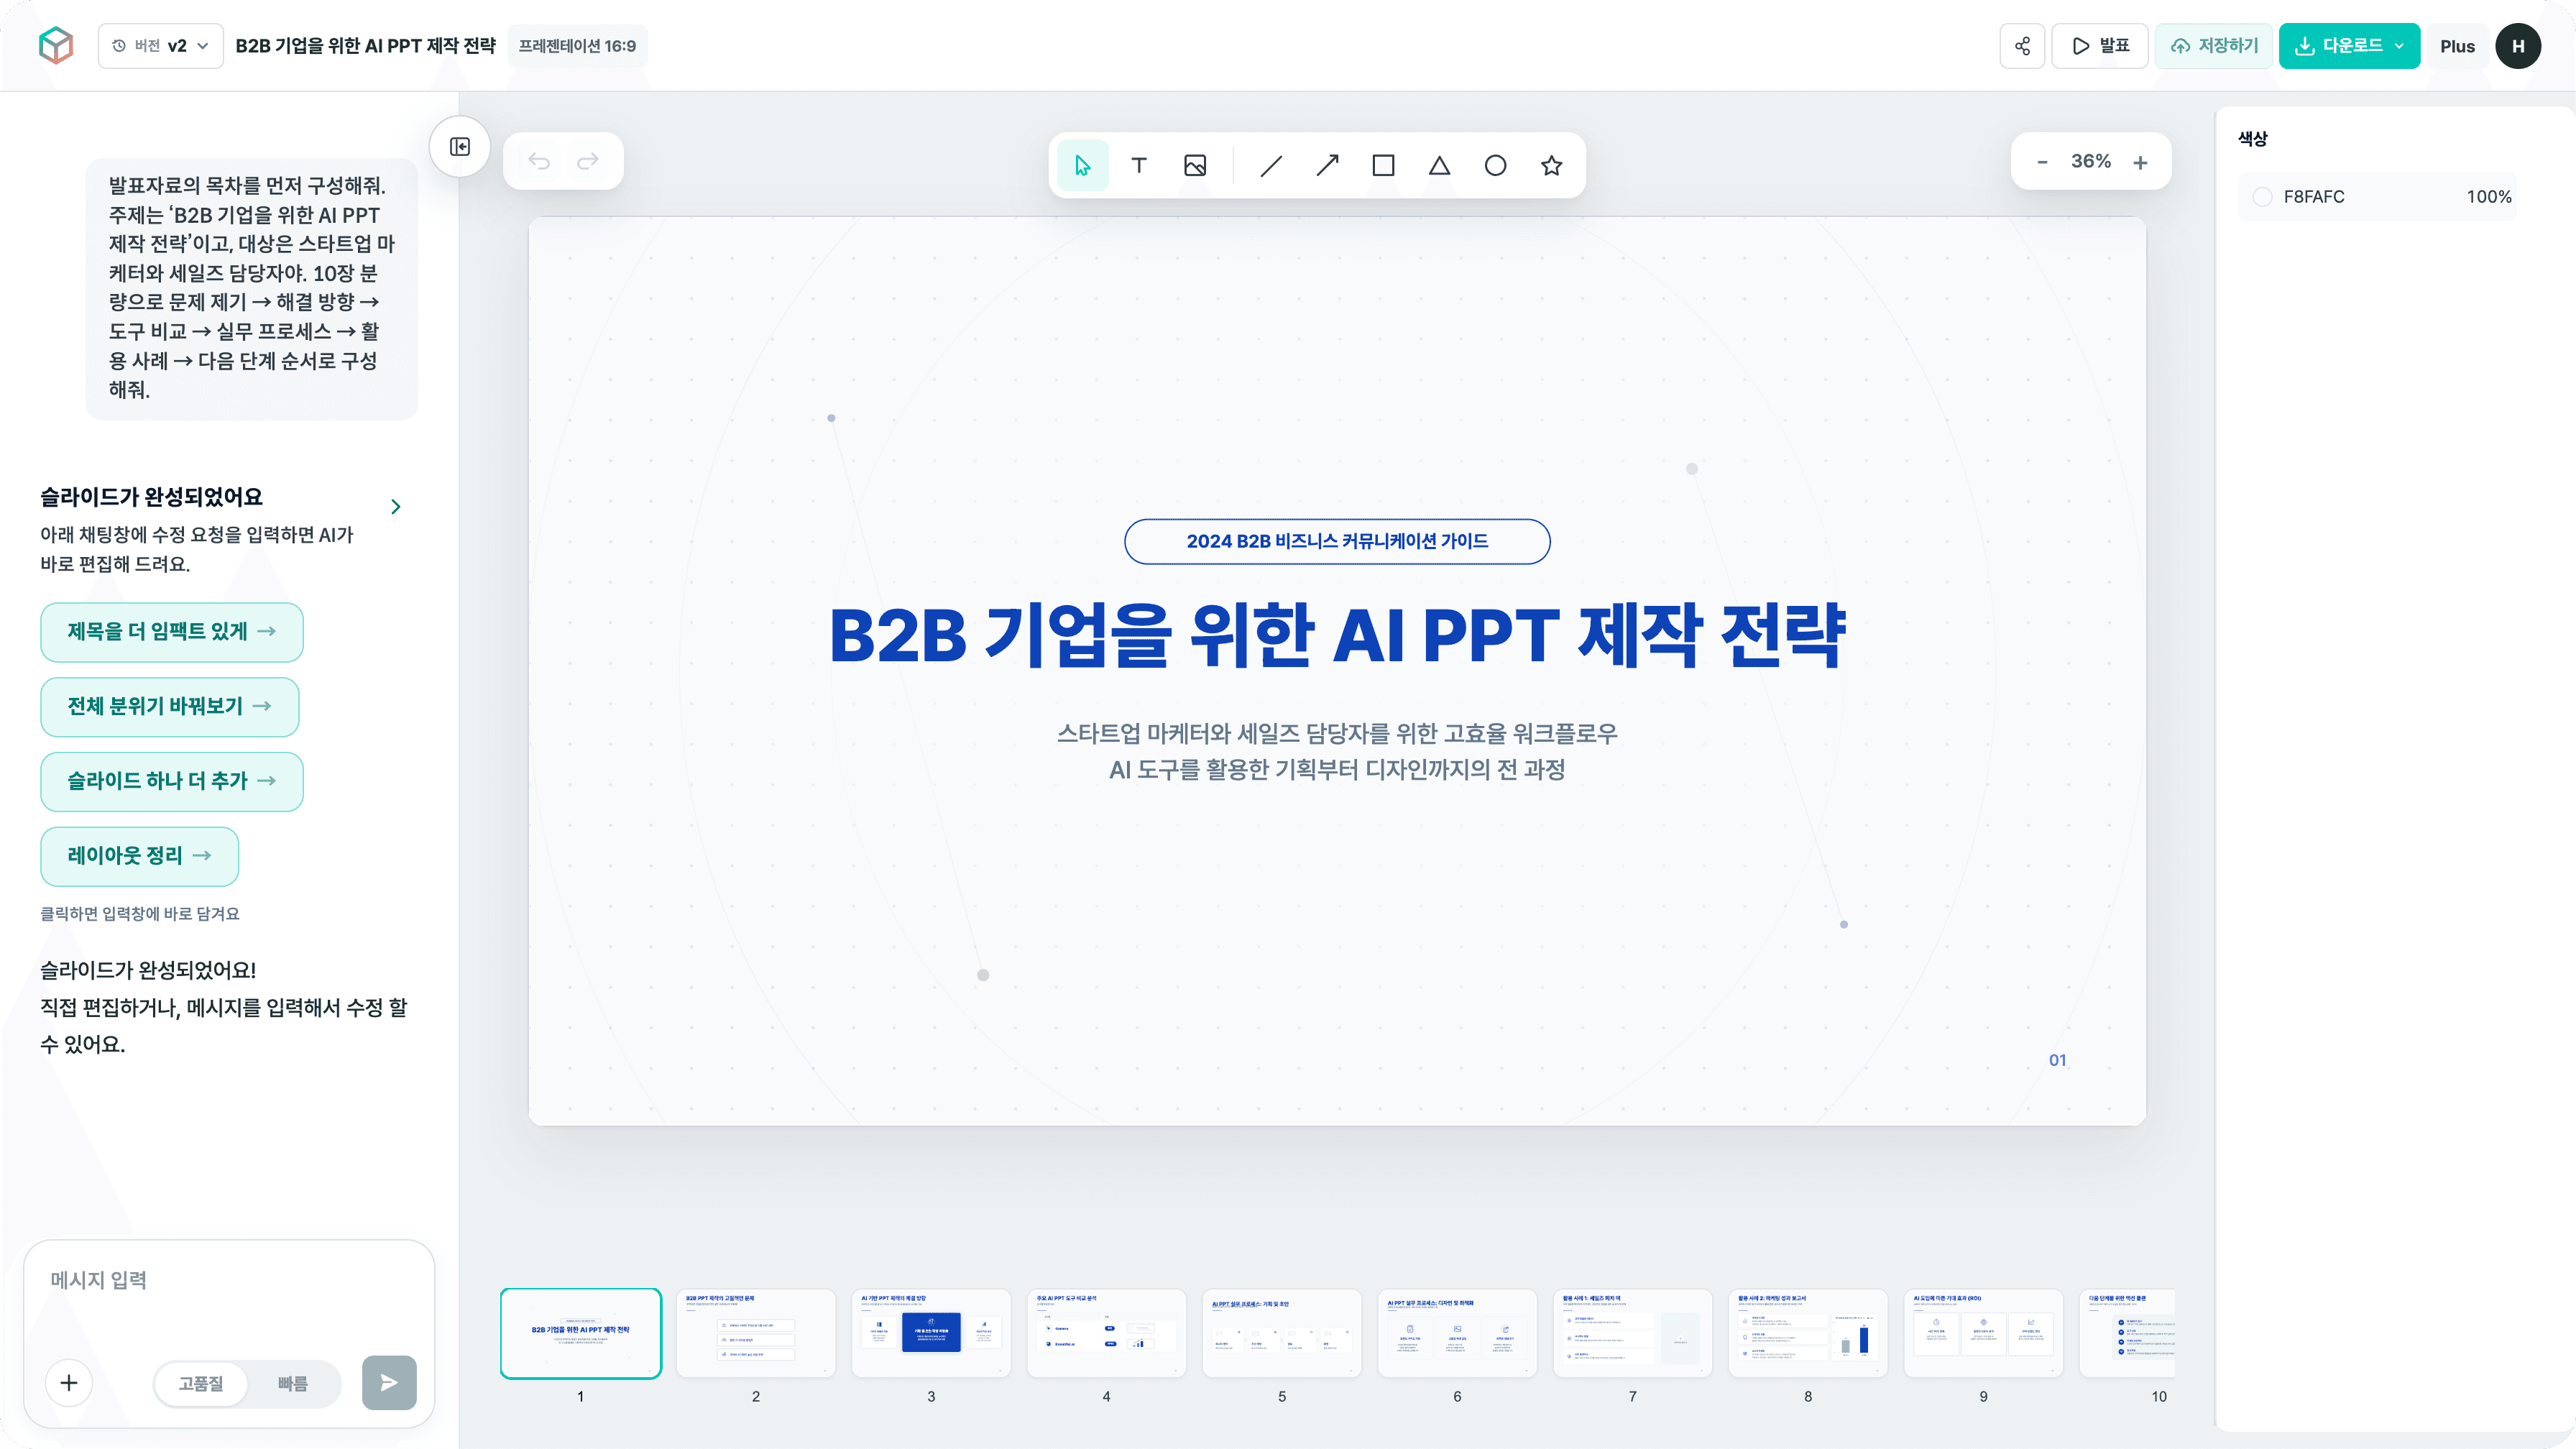The height and width of the screenshot is (1449, 2576).
Task: Select the 빠름 fast mode
Action: (x=293, y=1384)
